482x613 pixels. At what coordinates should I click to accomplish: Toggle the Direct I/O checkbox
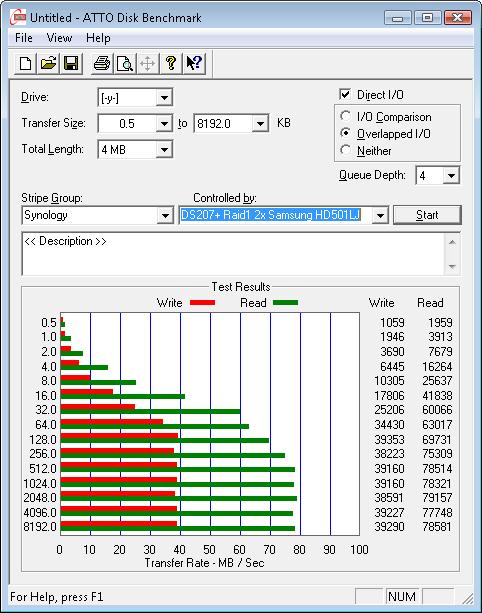tap(345, 94)
